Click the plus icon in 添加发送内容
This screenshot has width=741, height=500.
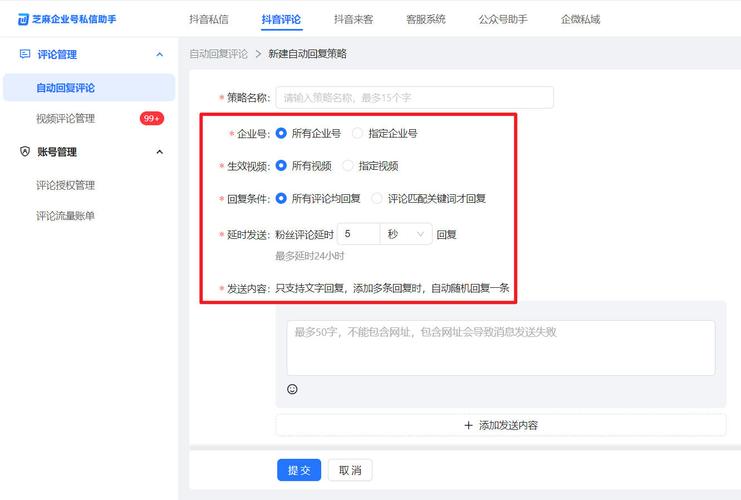coord(468,425)
